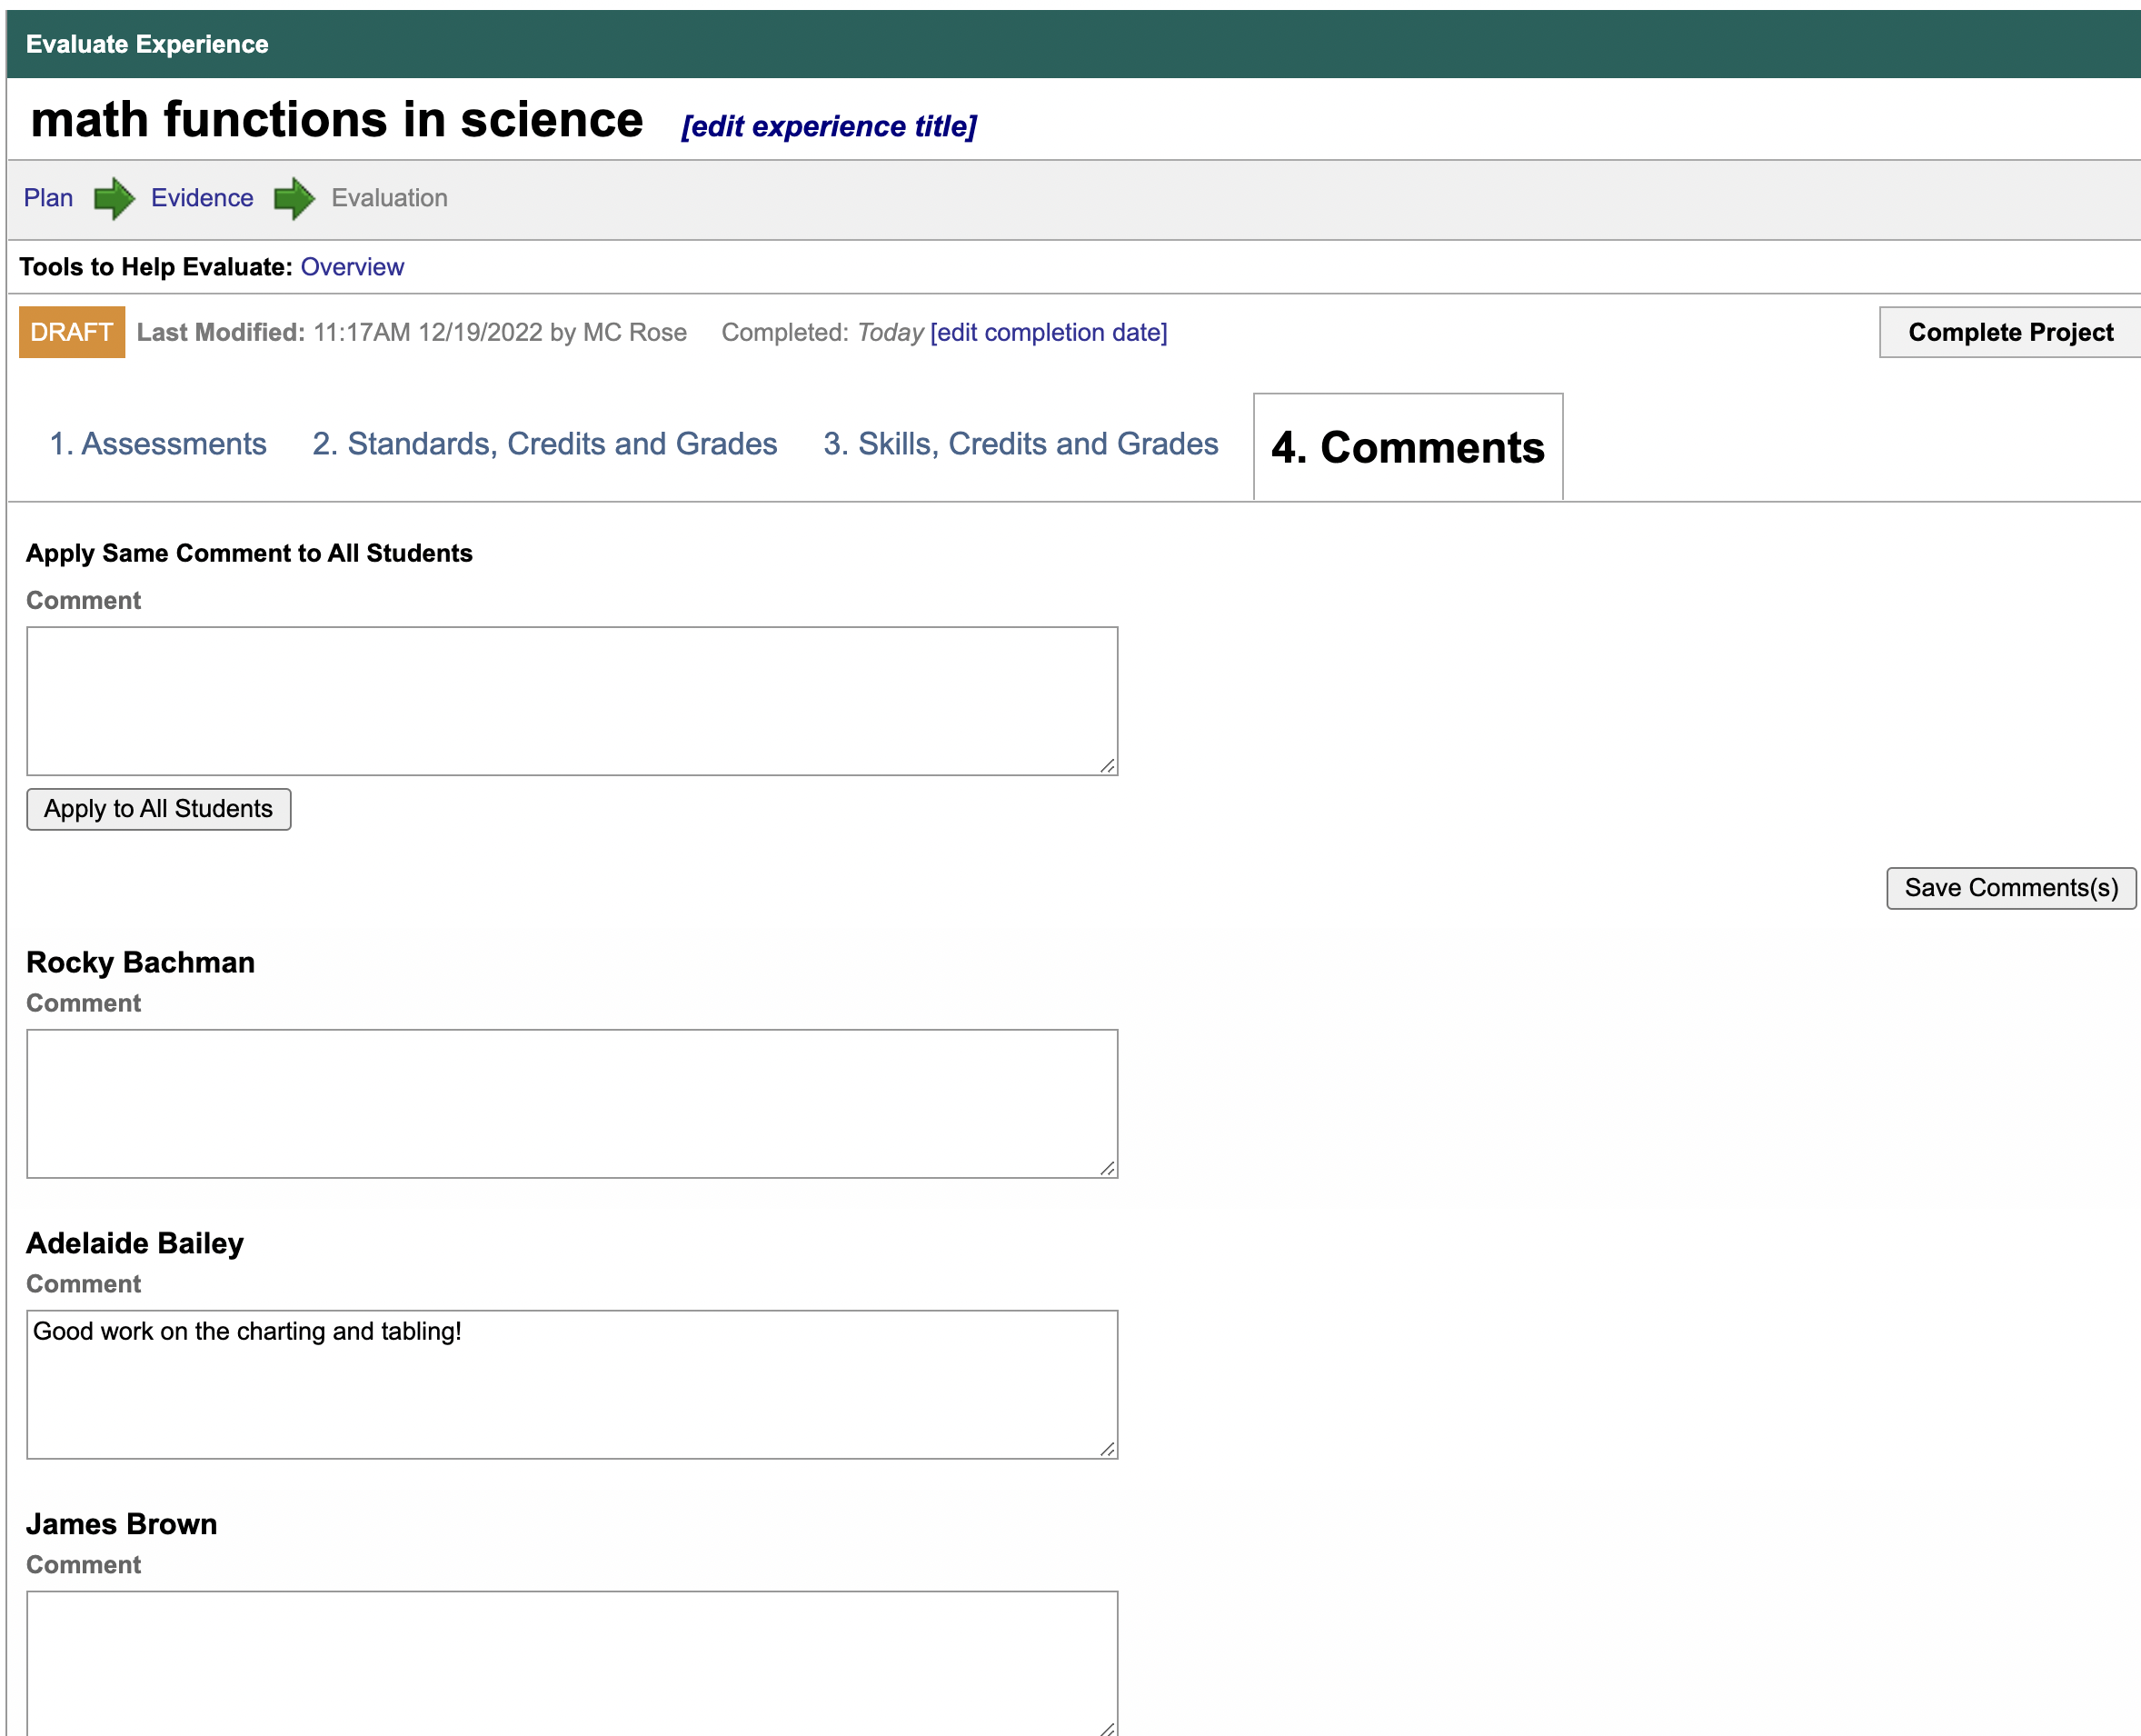Screen dimensions: 2141x1736
Task: Click resize handle of Adelaide Bailey's comment box
Action: tap(1107, 1450)
